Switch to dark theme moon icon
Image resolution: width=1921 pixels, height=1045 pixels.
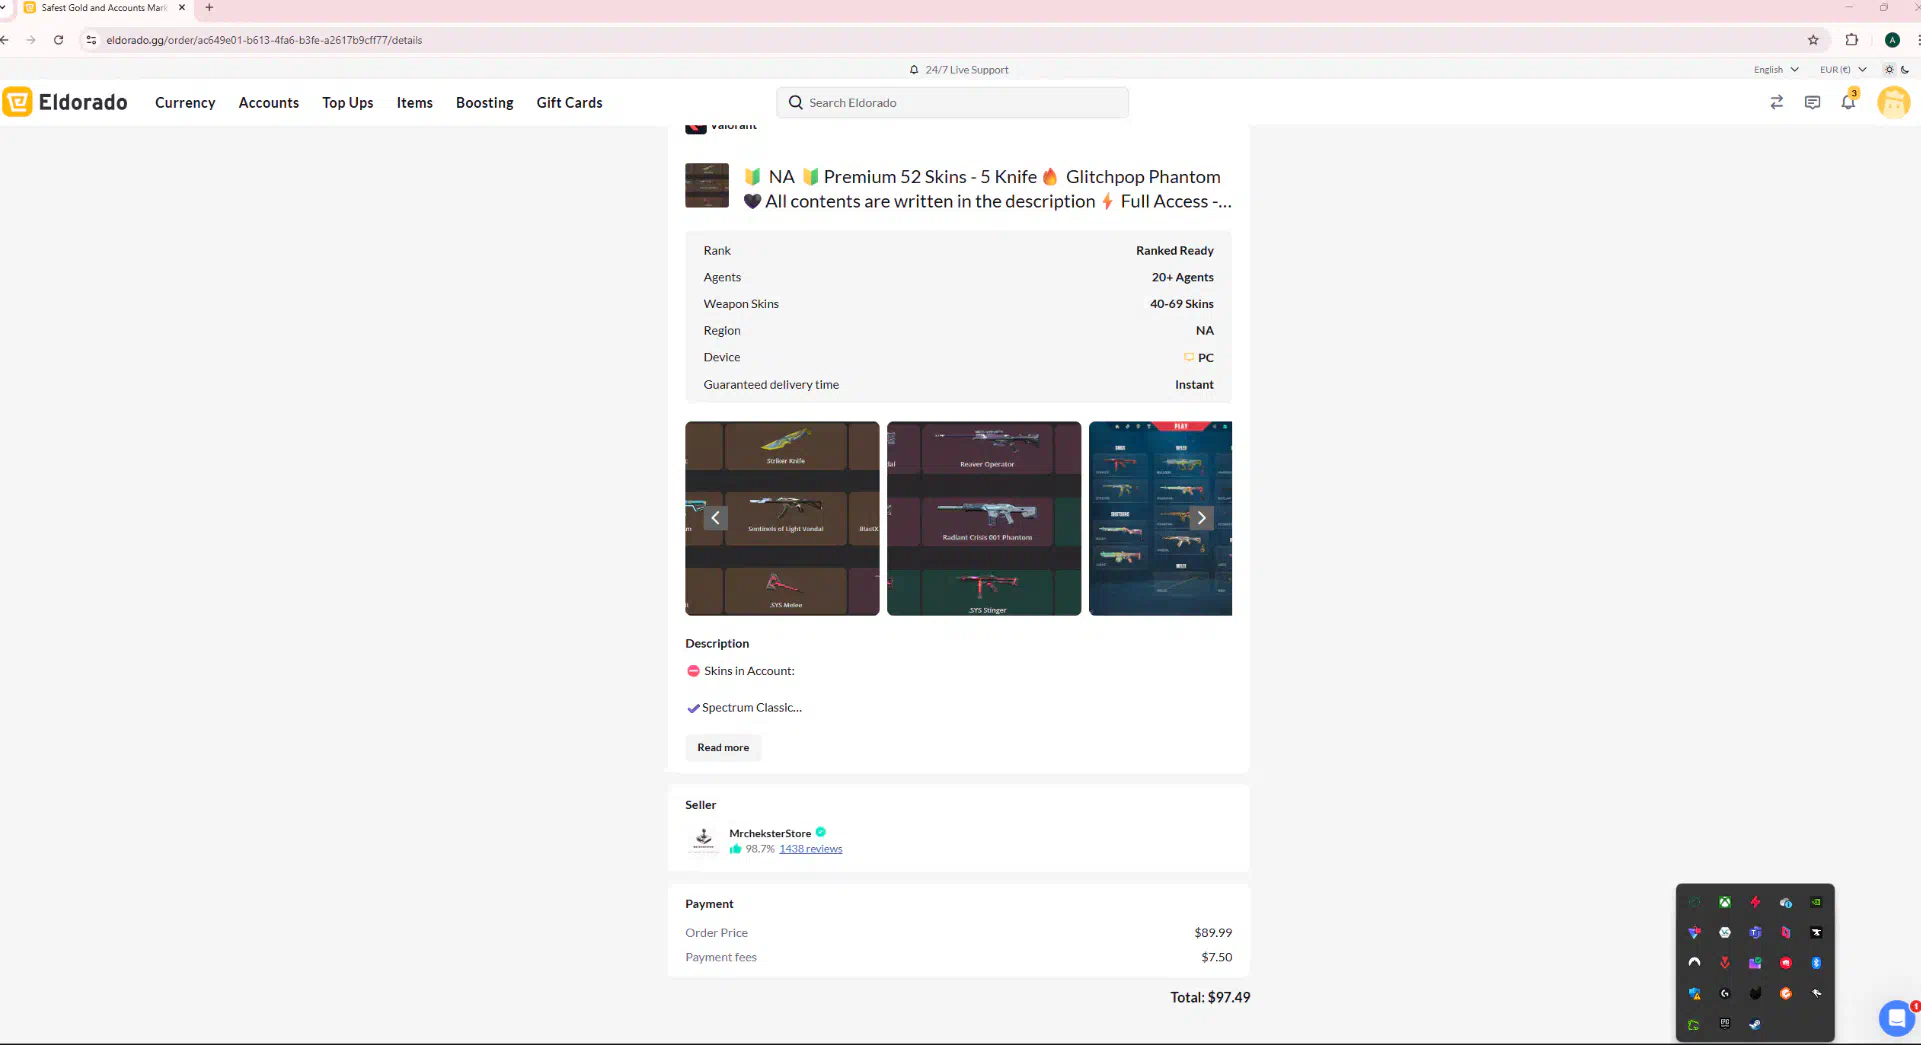click(1905, 70)
